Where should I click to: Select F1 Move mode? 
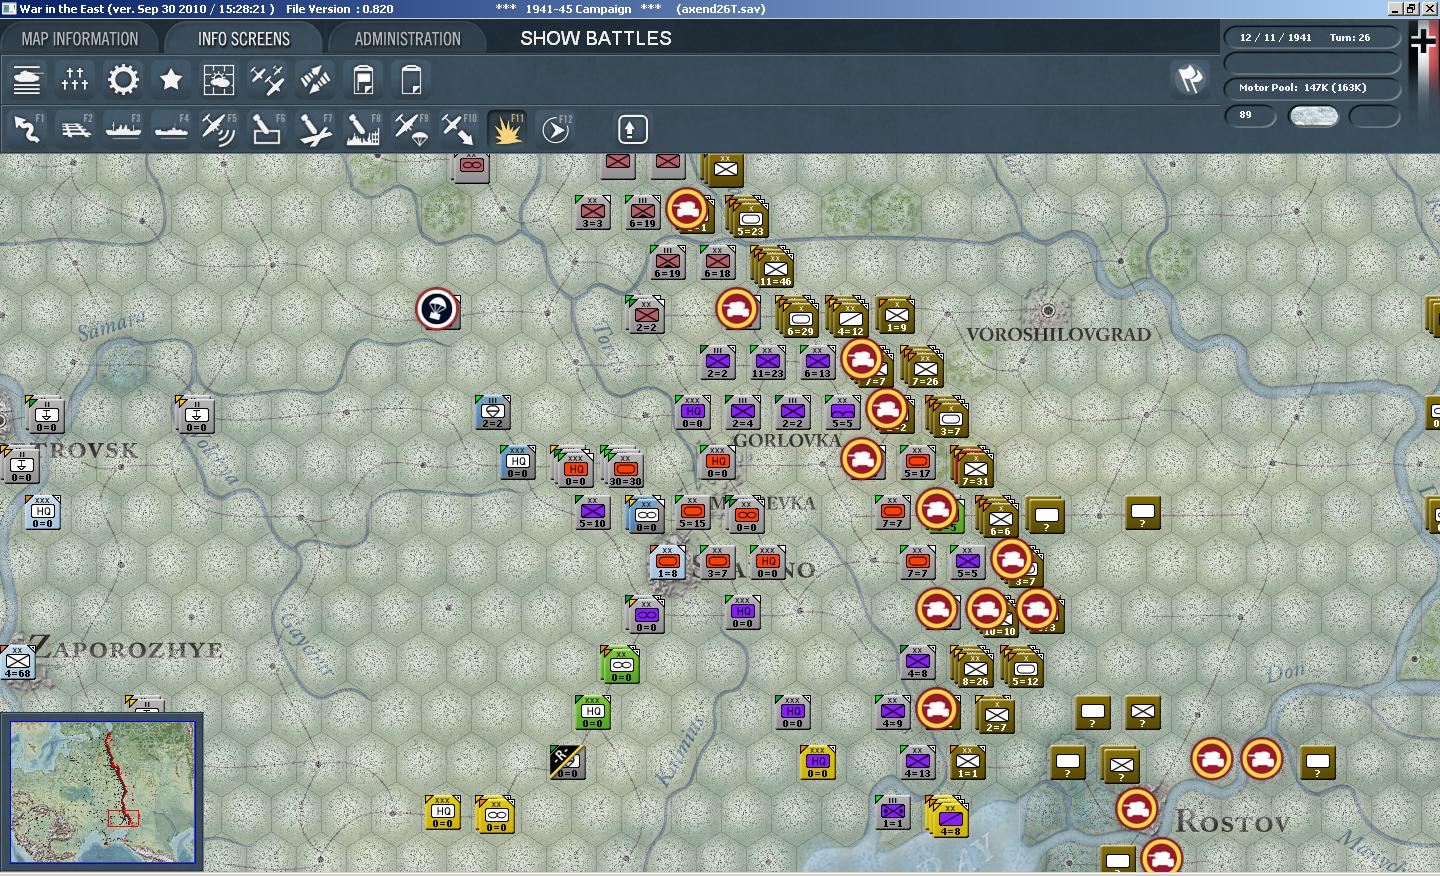[27, 129]
